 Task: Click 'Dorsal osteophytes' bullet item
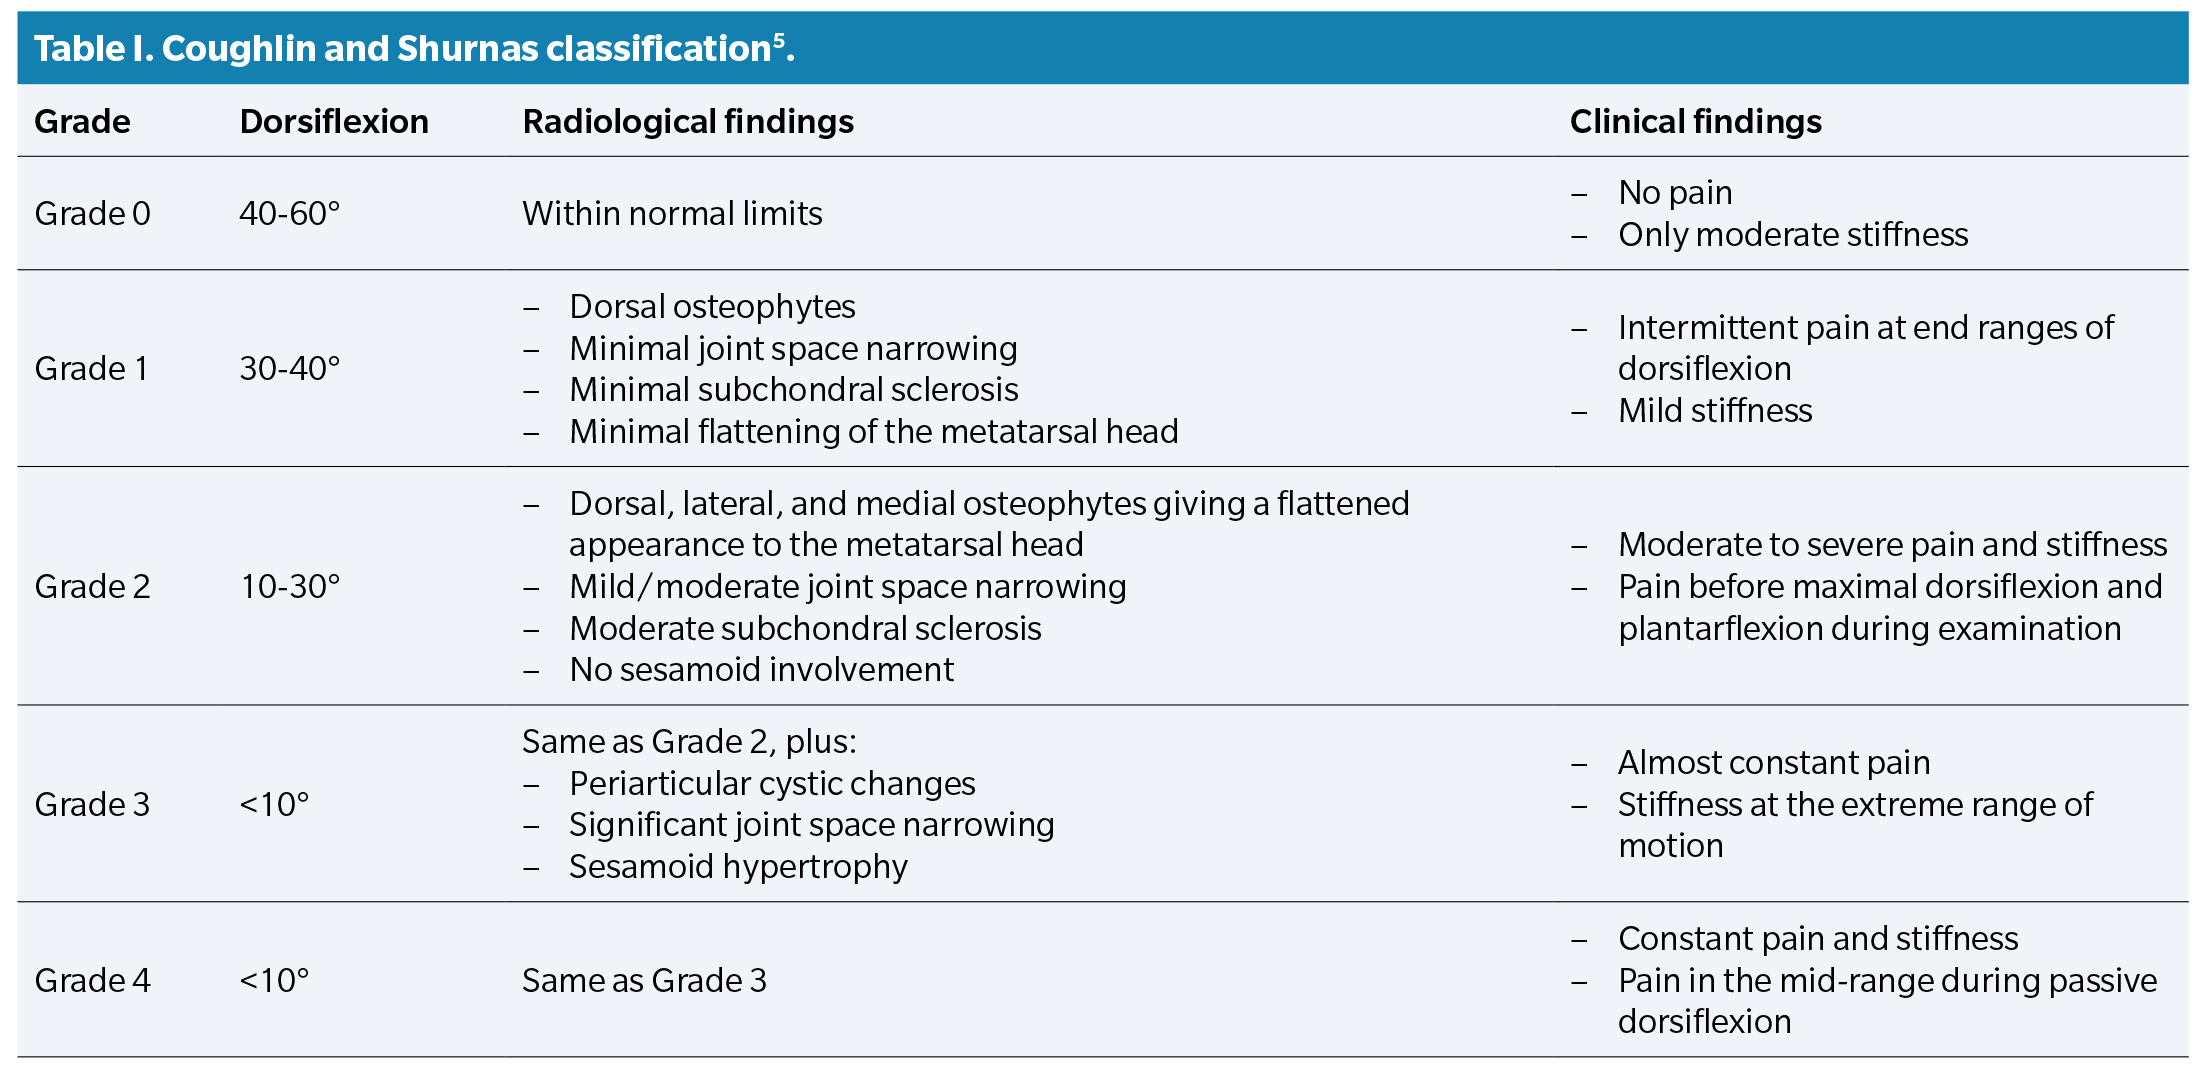(x=712, y=307)
